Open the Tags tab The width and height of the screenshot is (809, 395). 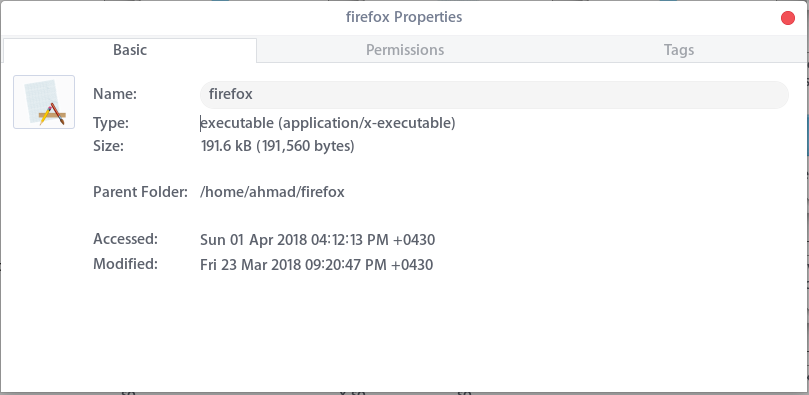pyautogui.click(x=678, y=50)
